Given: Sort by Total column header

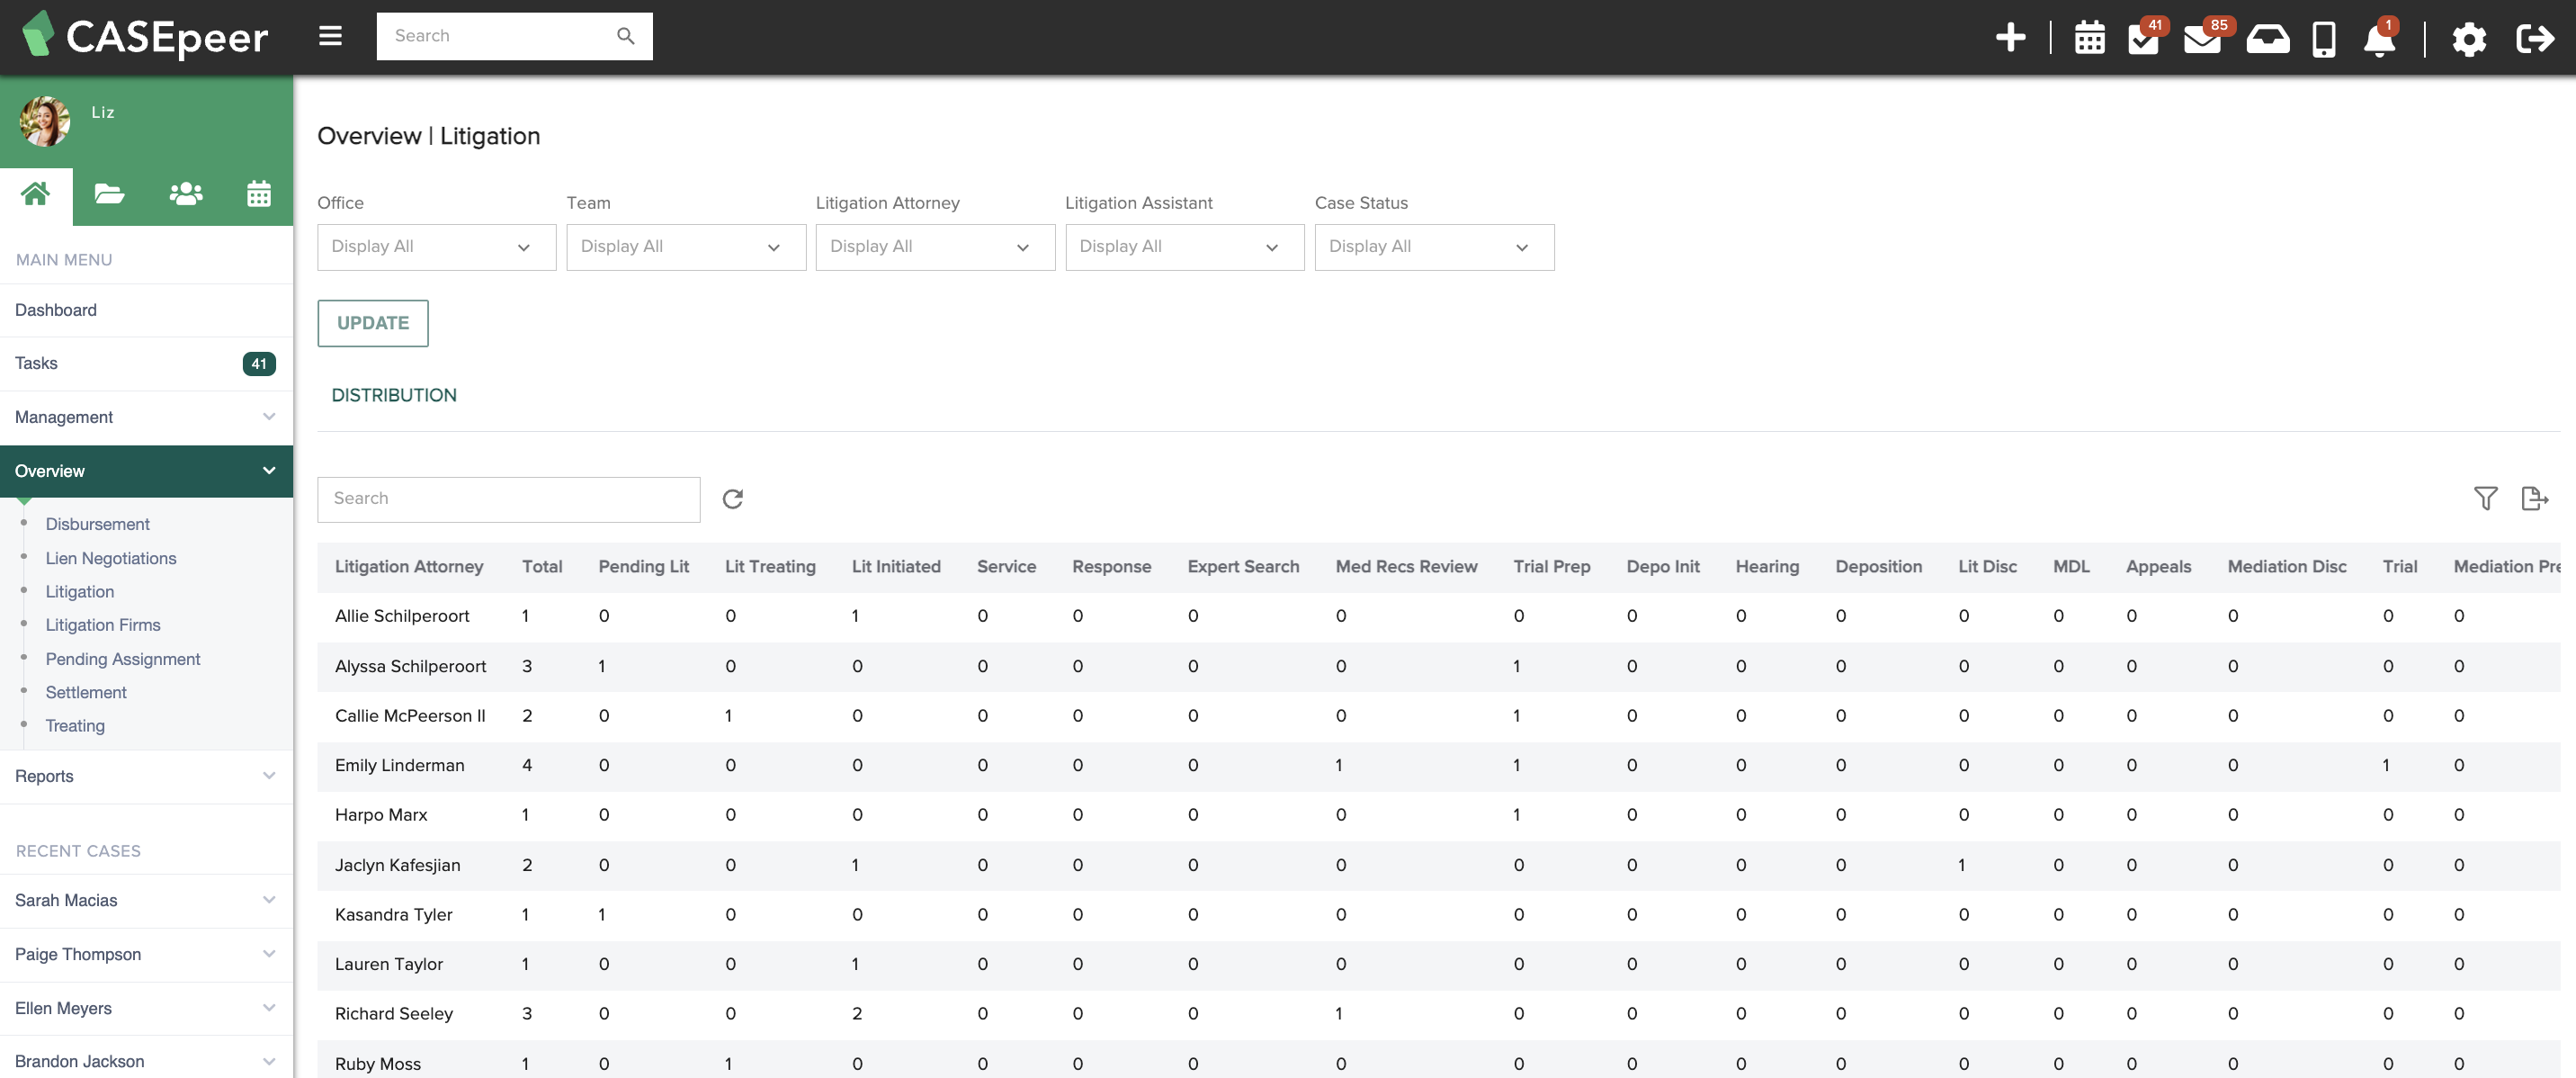Looking at the screenshot, I should pyautogui.click(x=541, y=567).
